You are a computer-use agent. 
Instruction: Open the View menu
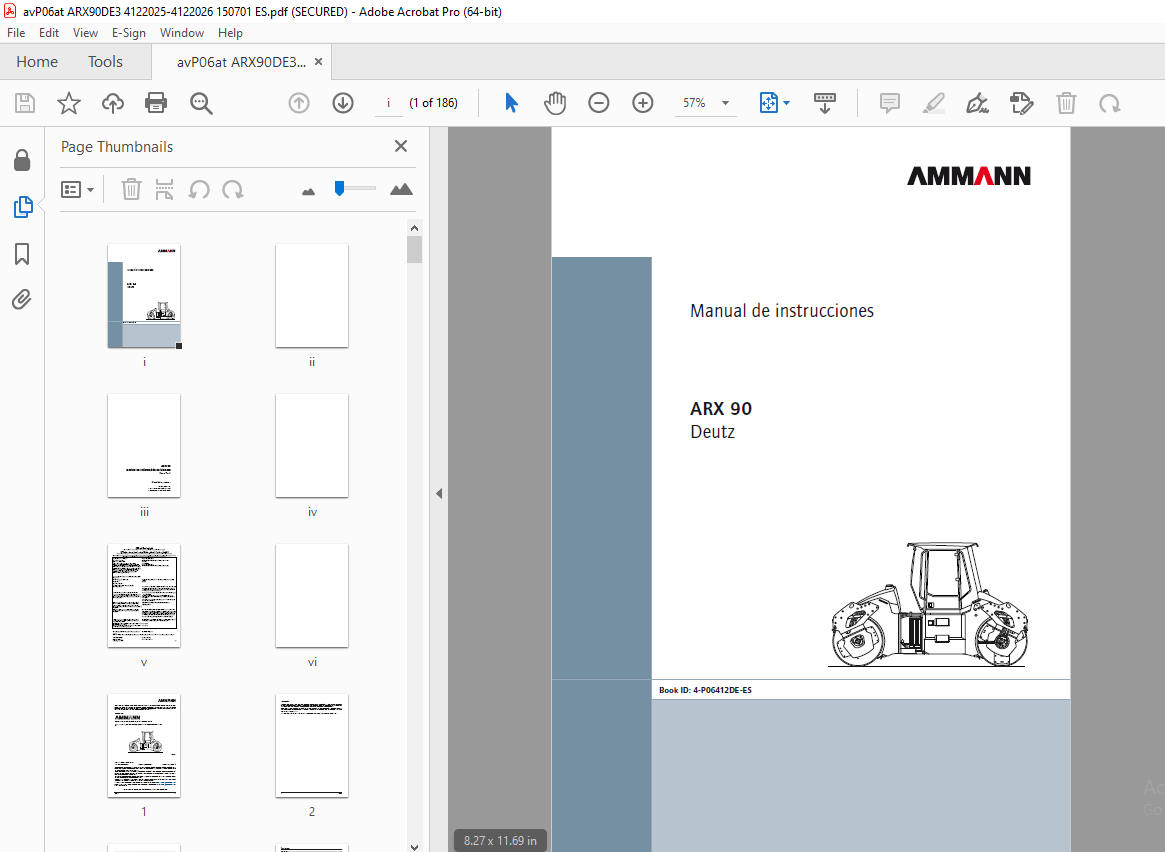tap(85, 33)
